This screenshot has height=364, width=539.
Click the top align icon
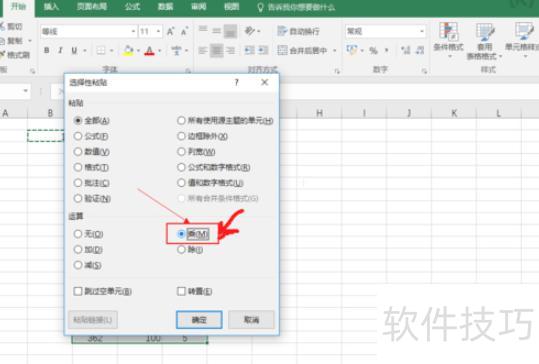point(203,30)
